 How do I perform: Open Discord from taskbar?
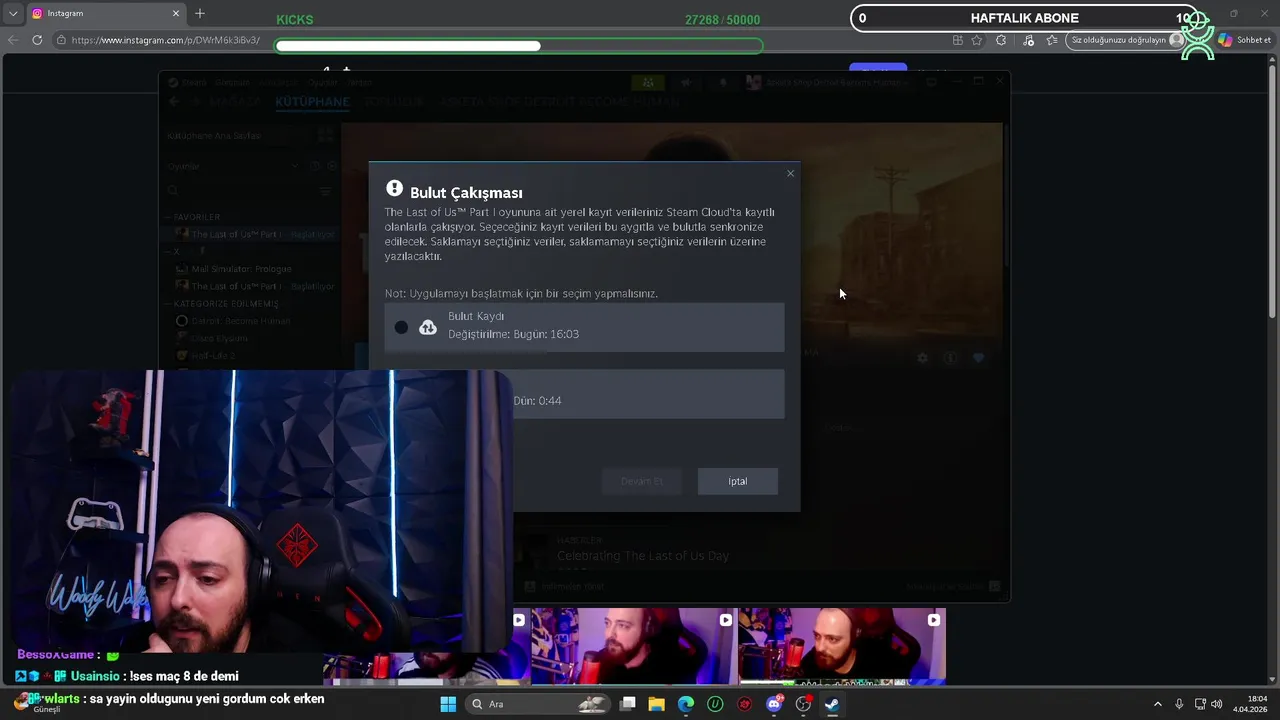(x=774, y=704)
